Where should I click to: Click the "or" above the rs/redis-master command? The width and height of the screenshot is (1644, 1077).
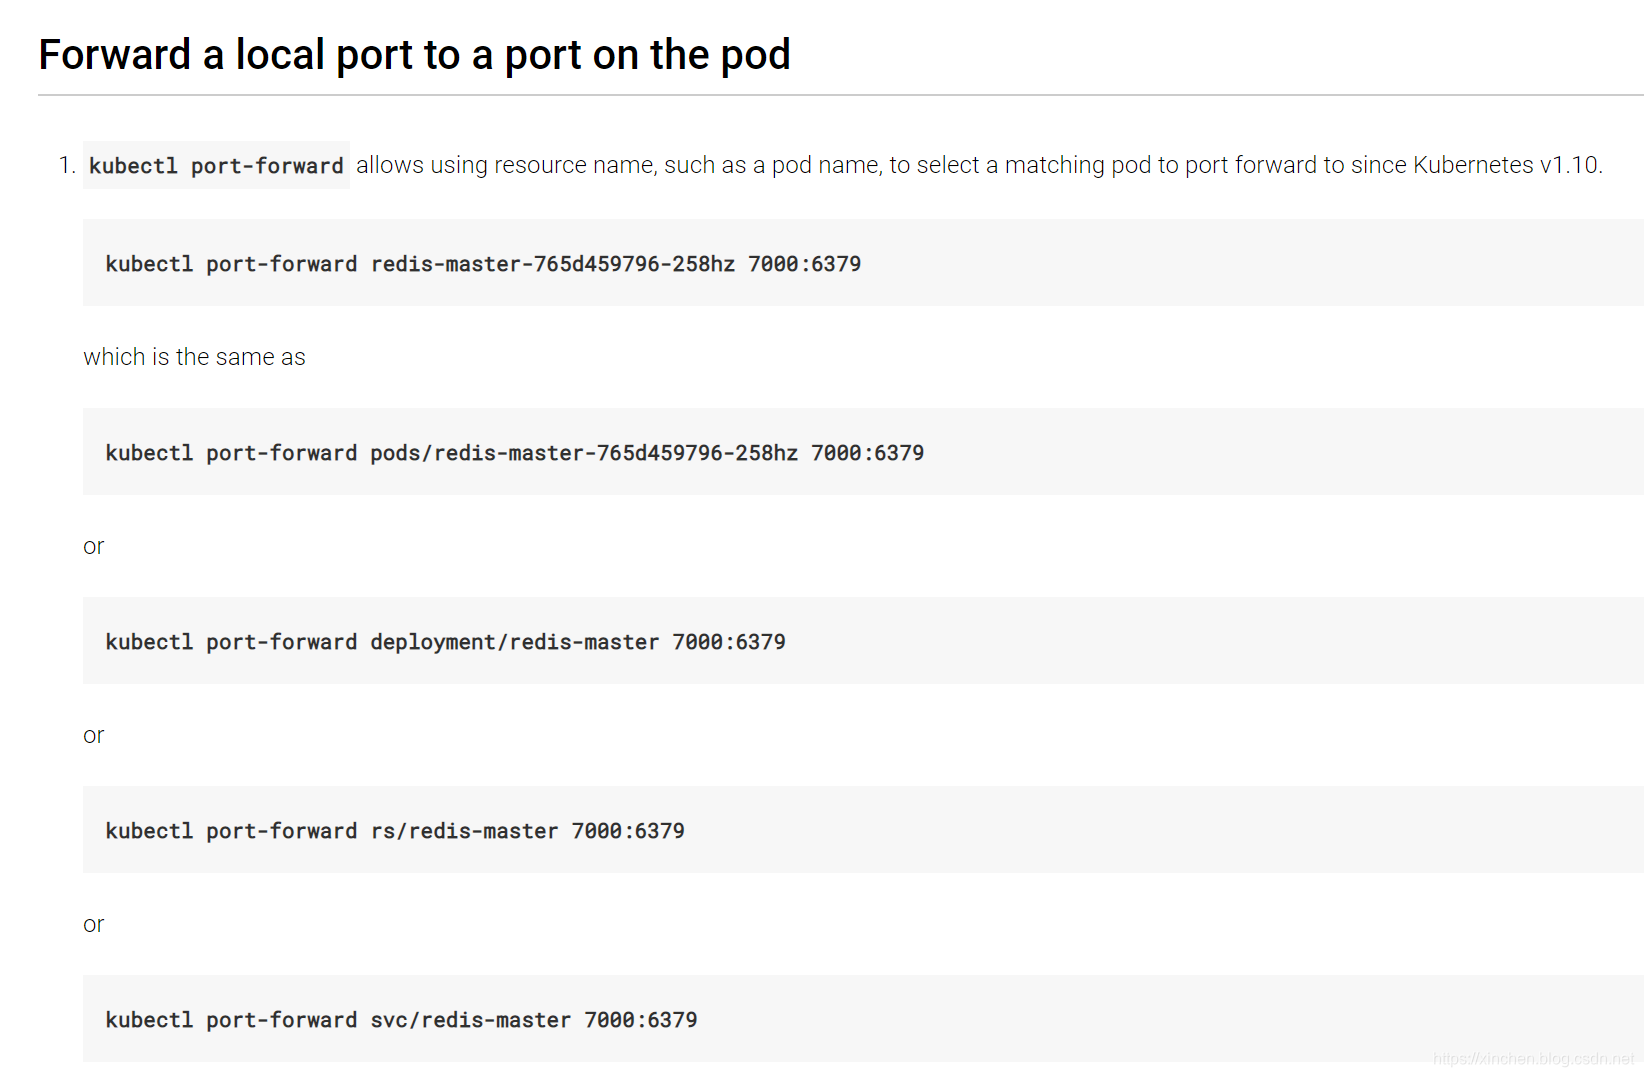93,735
